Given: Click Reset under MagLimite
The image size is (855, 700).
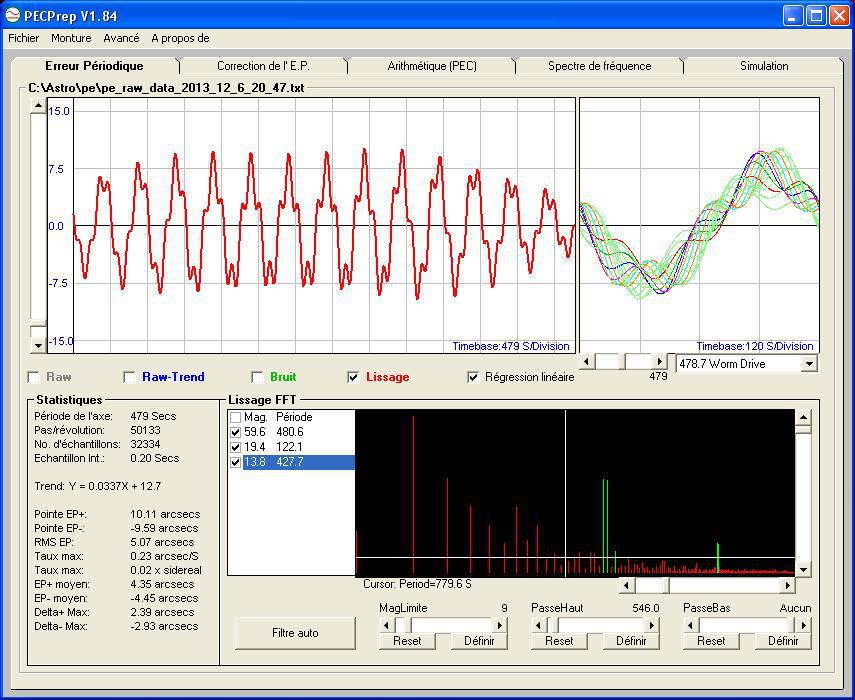Looking at the screenshot, I should (407, 641).
